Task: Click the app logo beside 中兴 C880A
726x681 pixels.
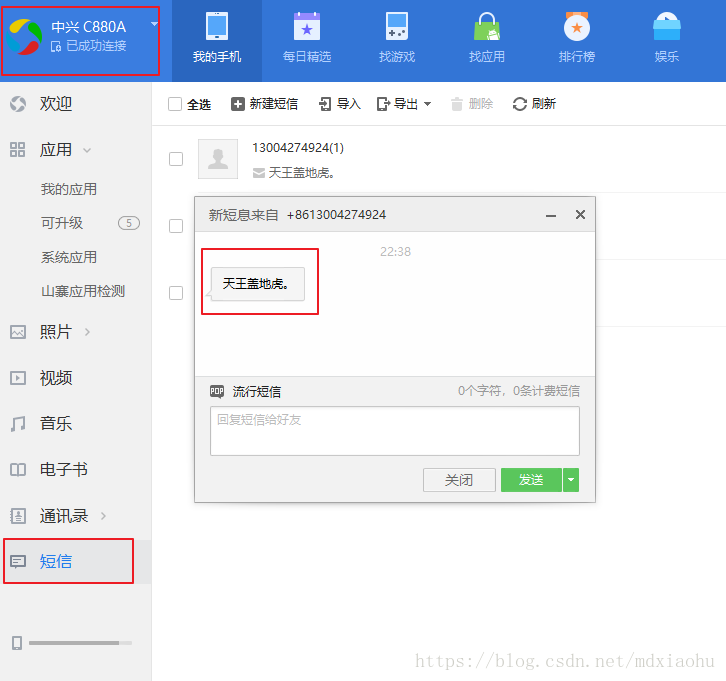Action: tap(25, 37)
